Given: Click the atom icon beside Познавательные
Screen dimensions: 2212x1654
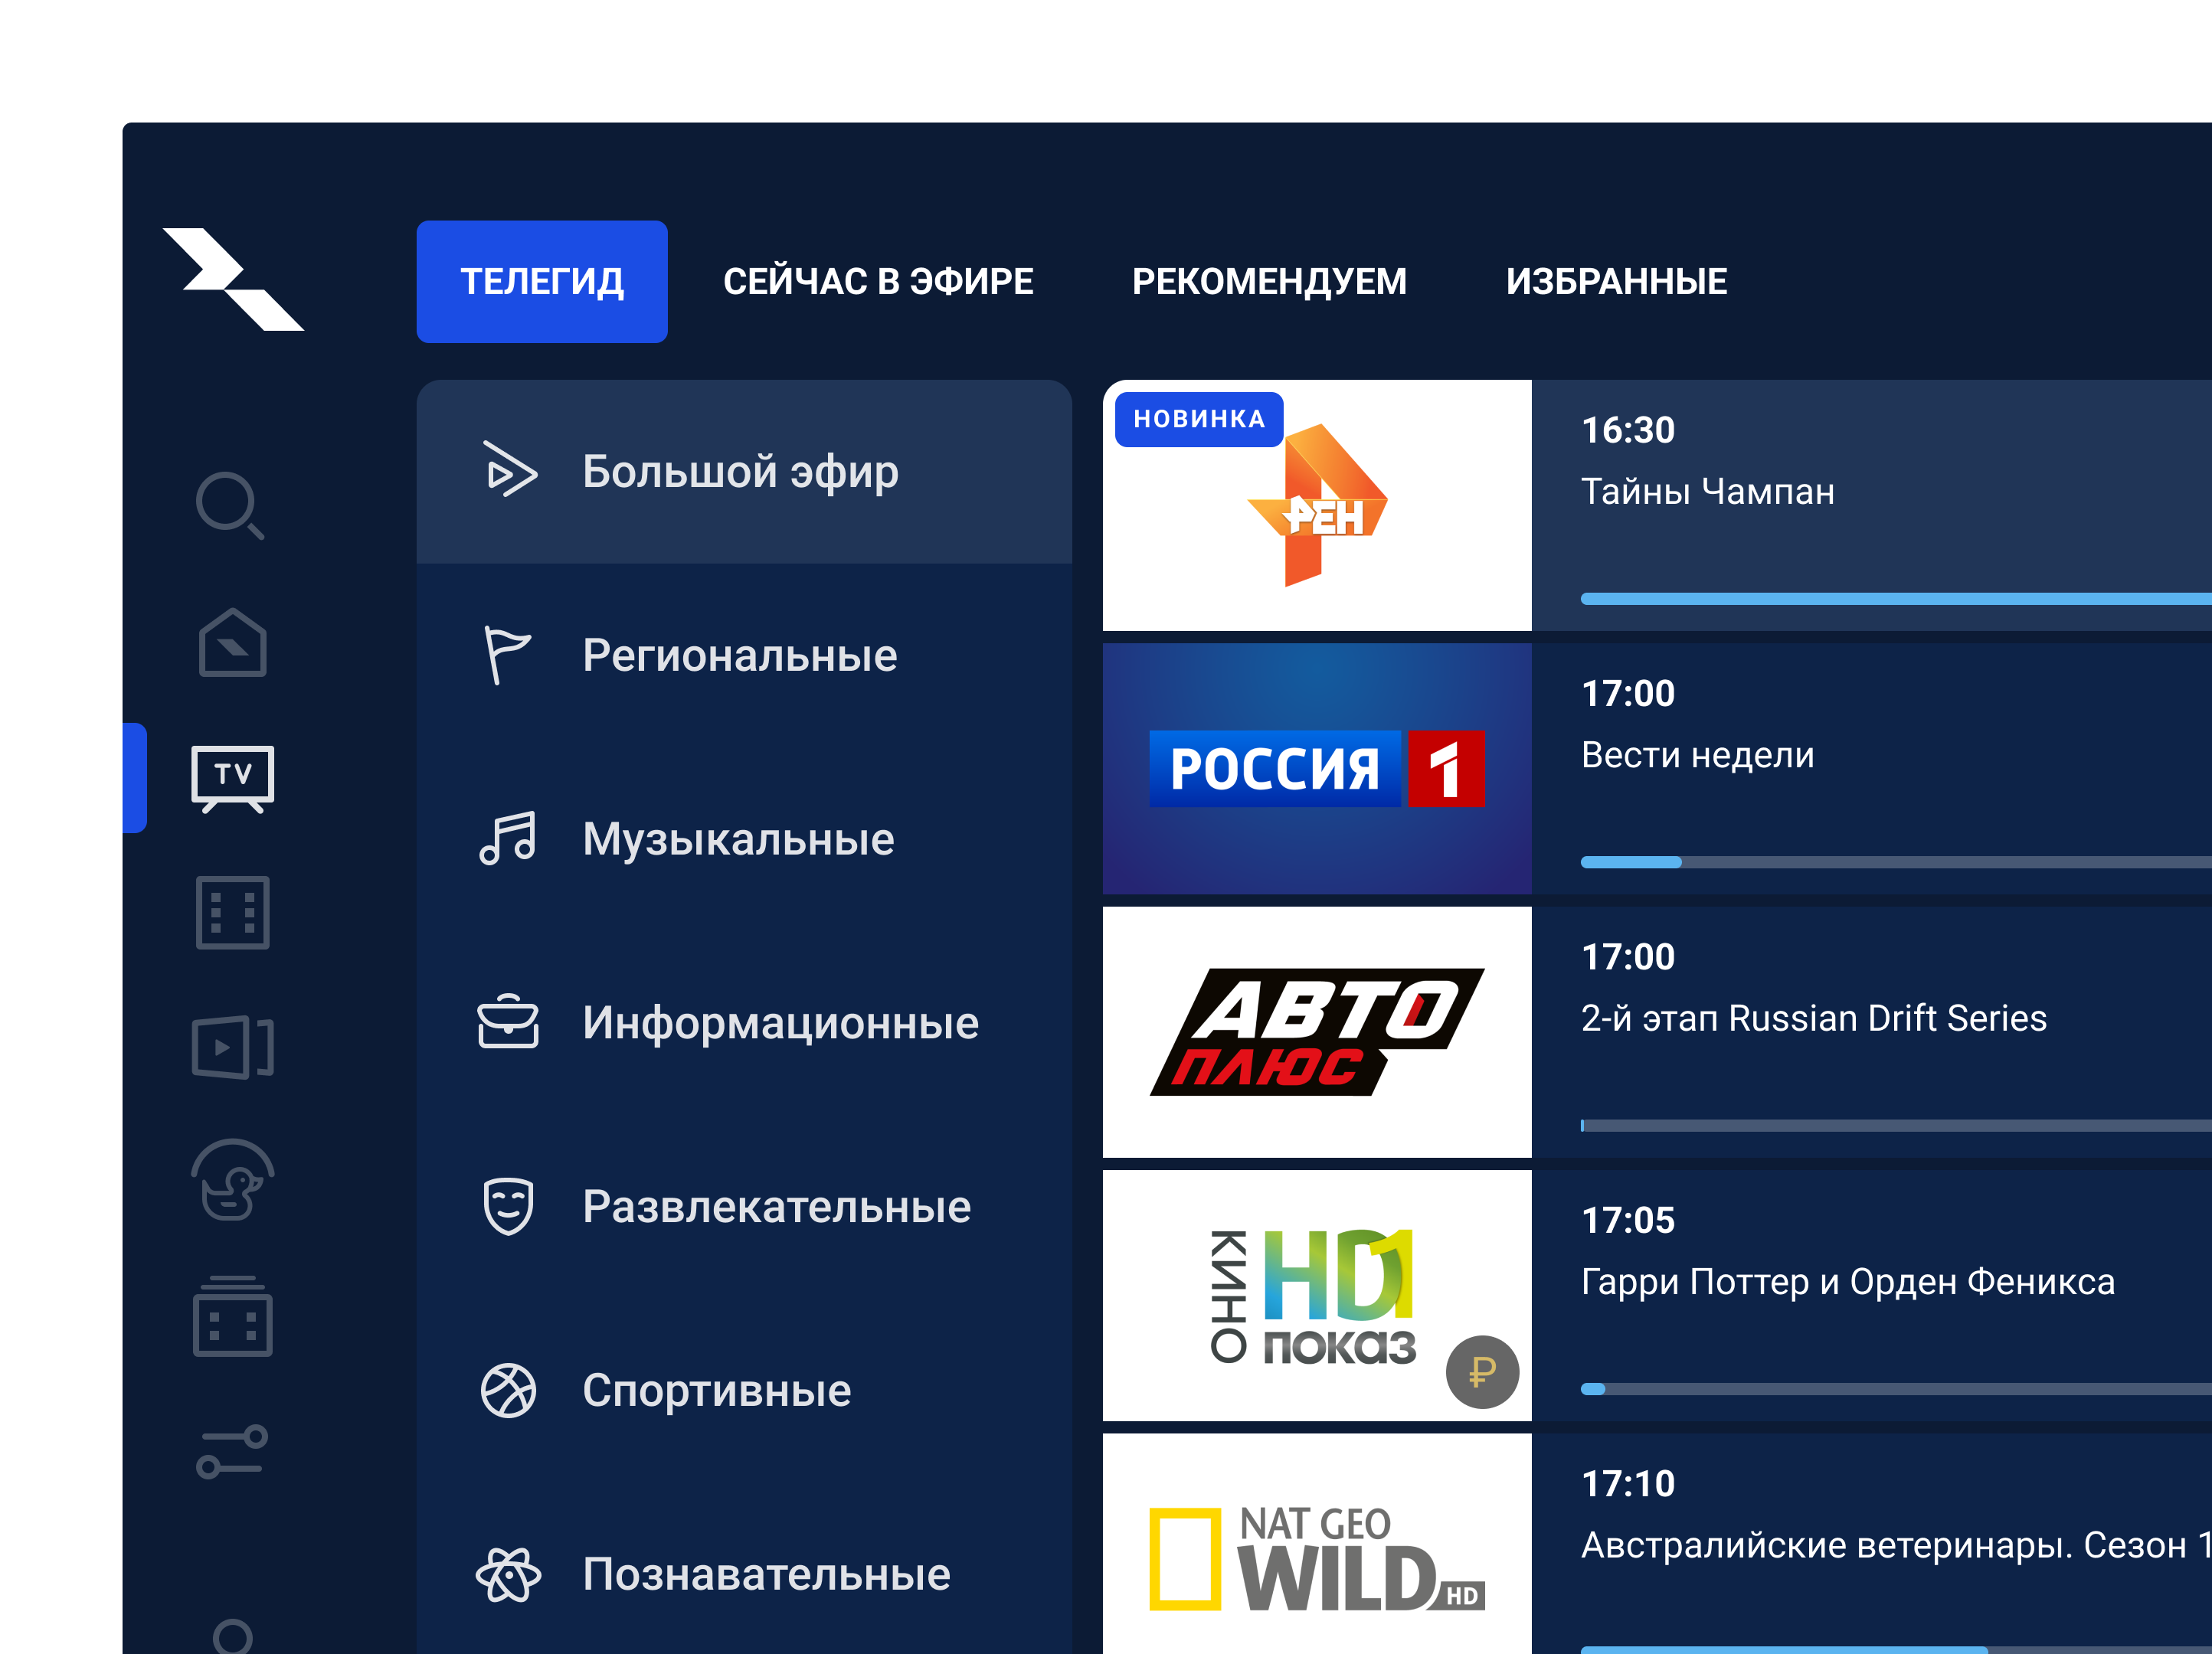Looking at the screenshot, I should (x=508, y=1574).
